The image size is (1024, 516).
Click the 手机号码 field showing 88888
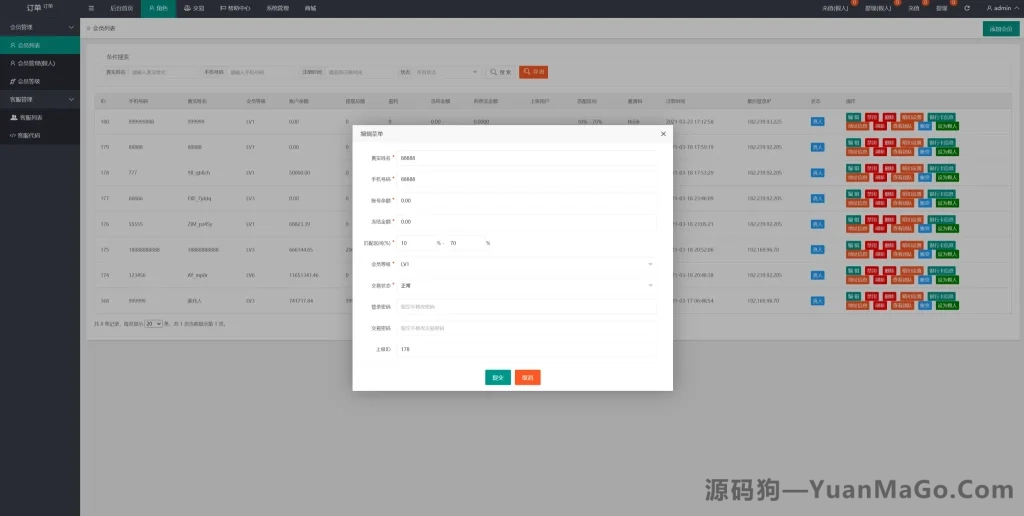pyautogui.click(x=526, y=179)
